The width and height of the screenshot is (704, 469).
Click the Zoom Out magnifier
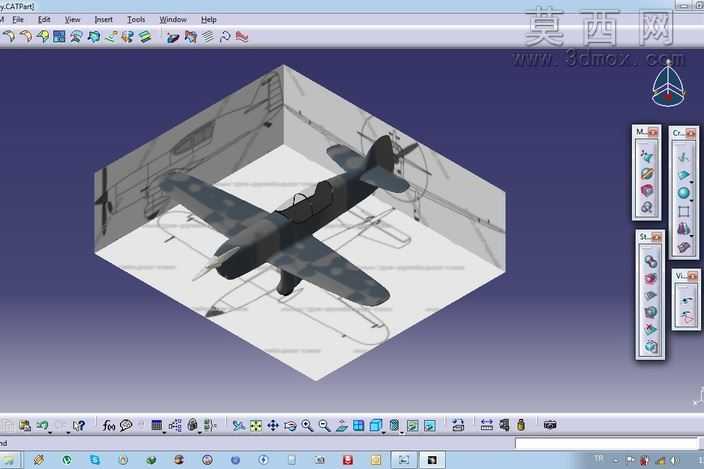(x=324, y=425)
